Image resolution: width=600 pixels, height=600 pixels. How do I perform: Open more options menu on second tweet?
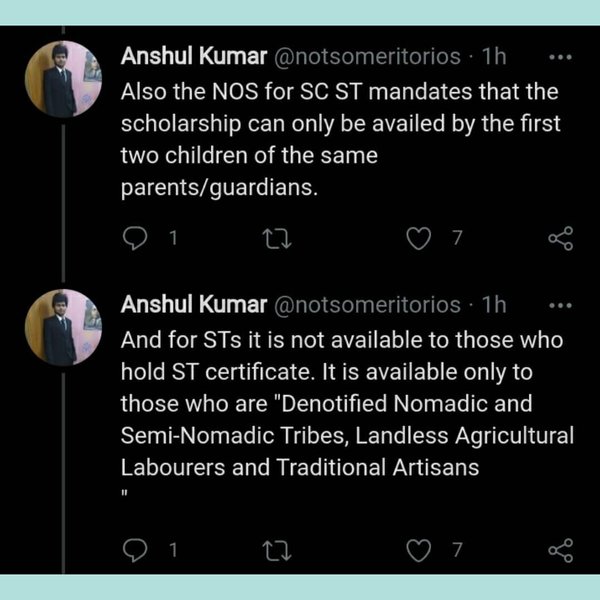pyautogui.click(x=561, y=304)
